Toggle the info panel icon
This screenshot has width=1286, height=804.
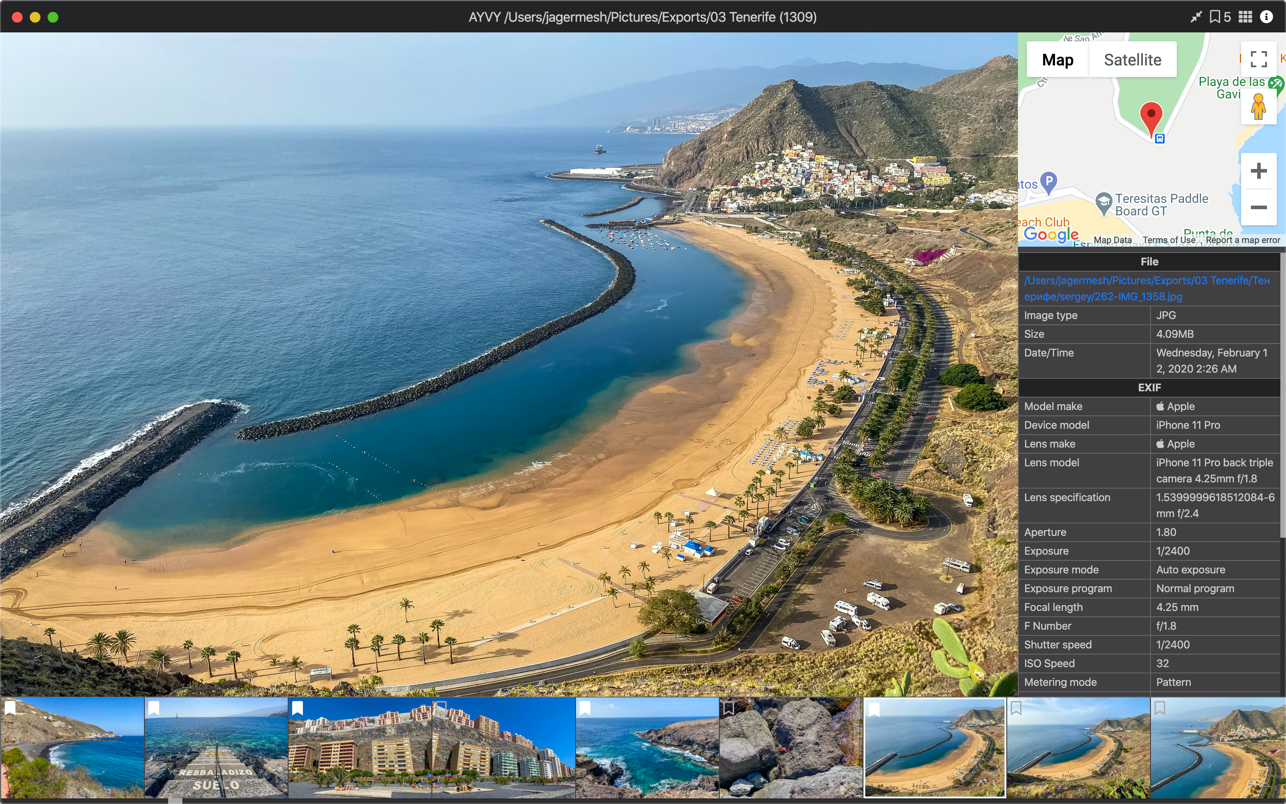1267,17
